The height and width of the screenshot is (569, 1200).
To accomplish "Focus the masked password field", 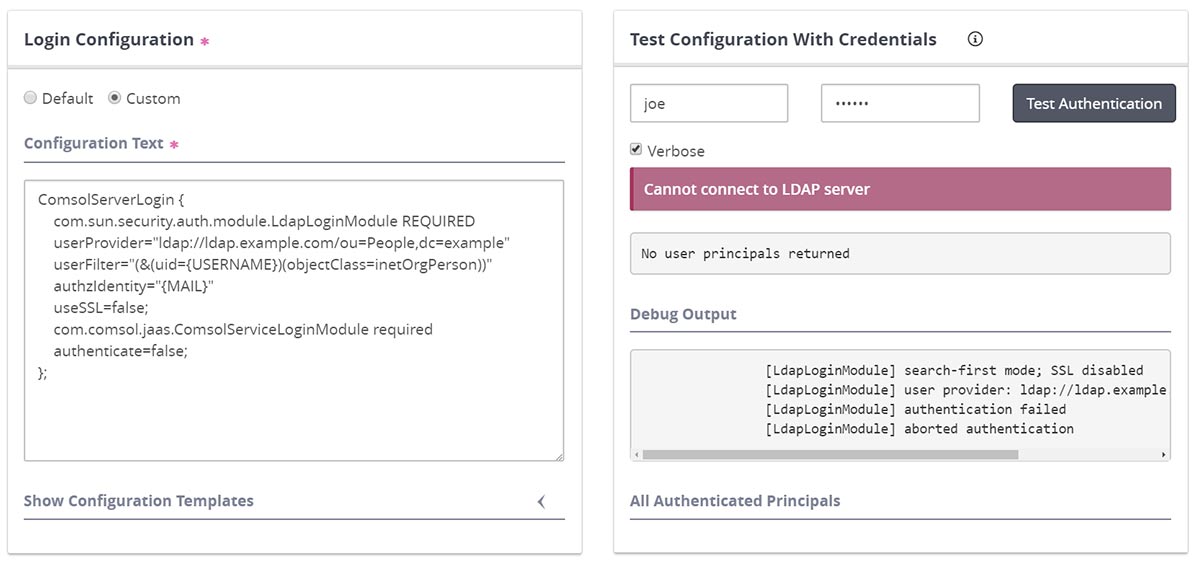I will pos(900,104).
